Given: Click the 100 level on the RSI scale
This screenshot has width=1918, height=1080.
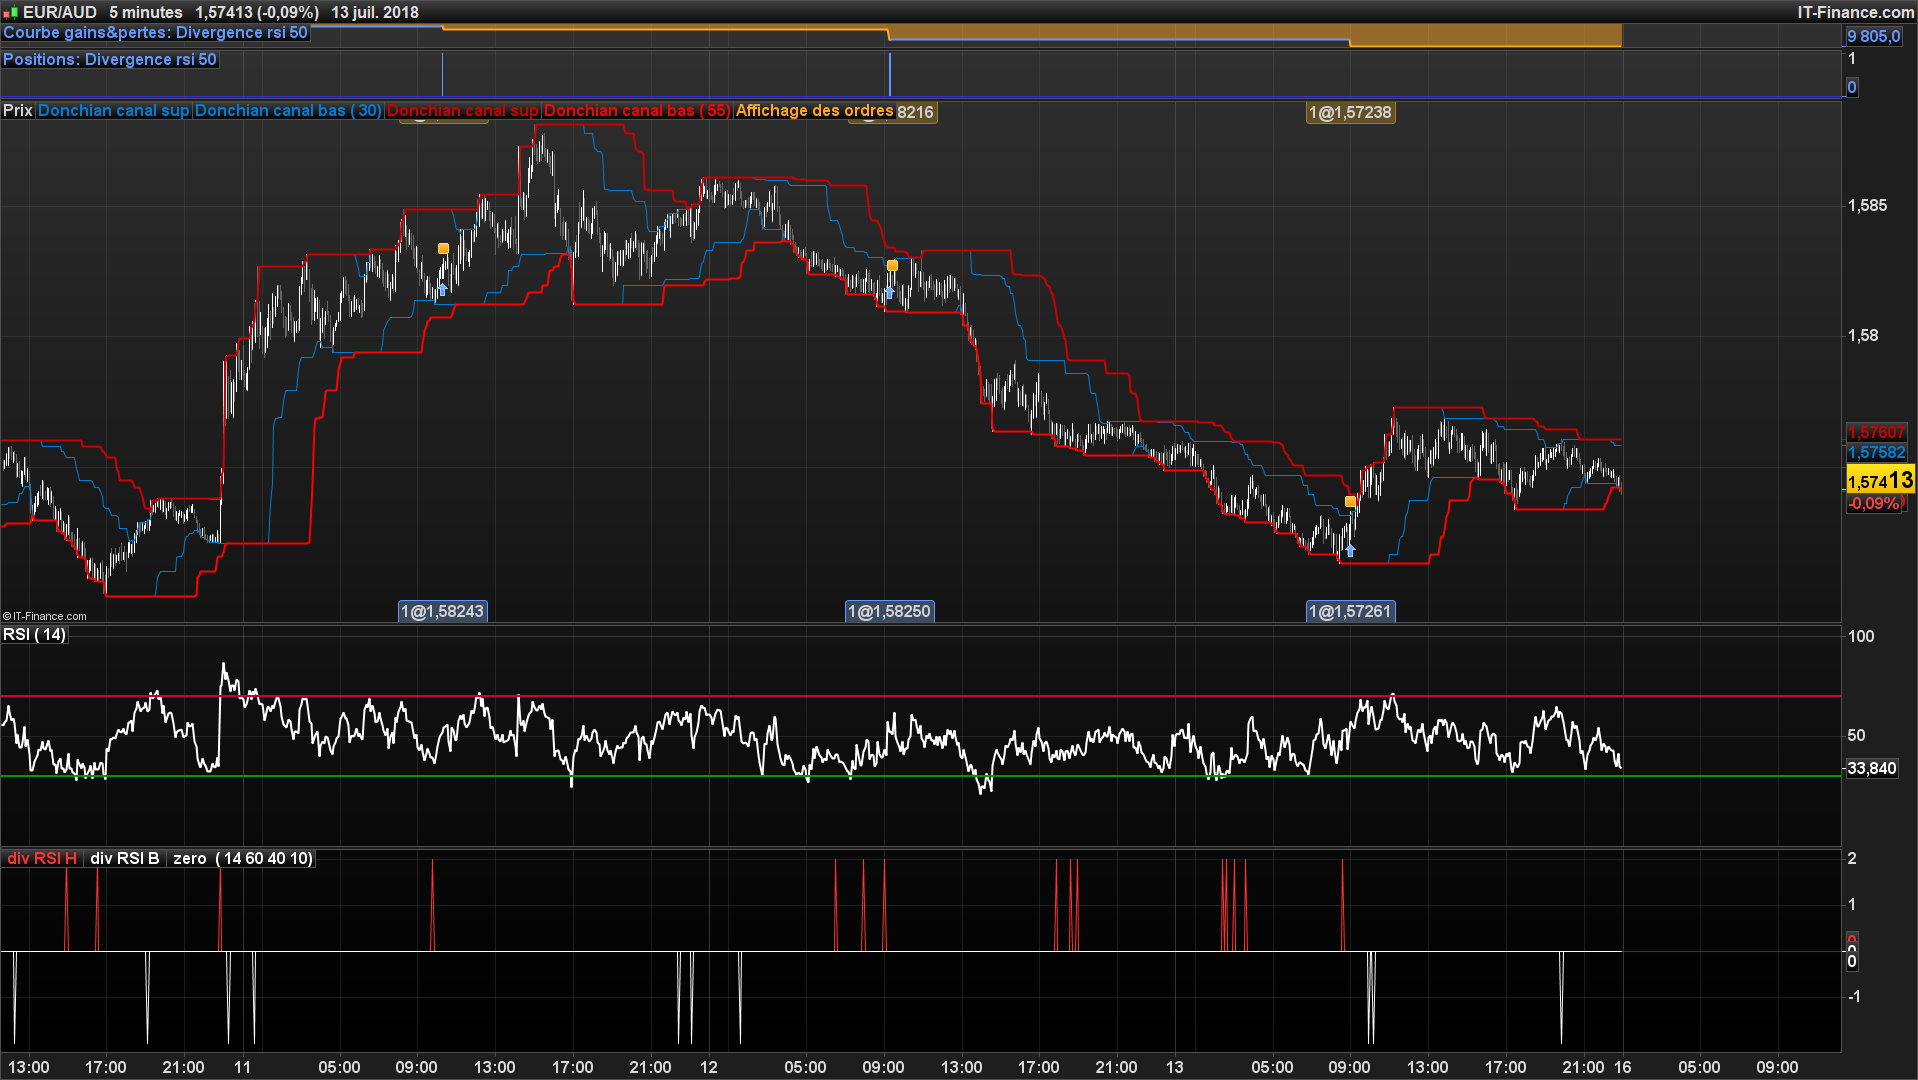Looking at the screenshot, I should (1861, 636).
